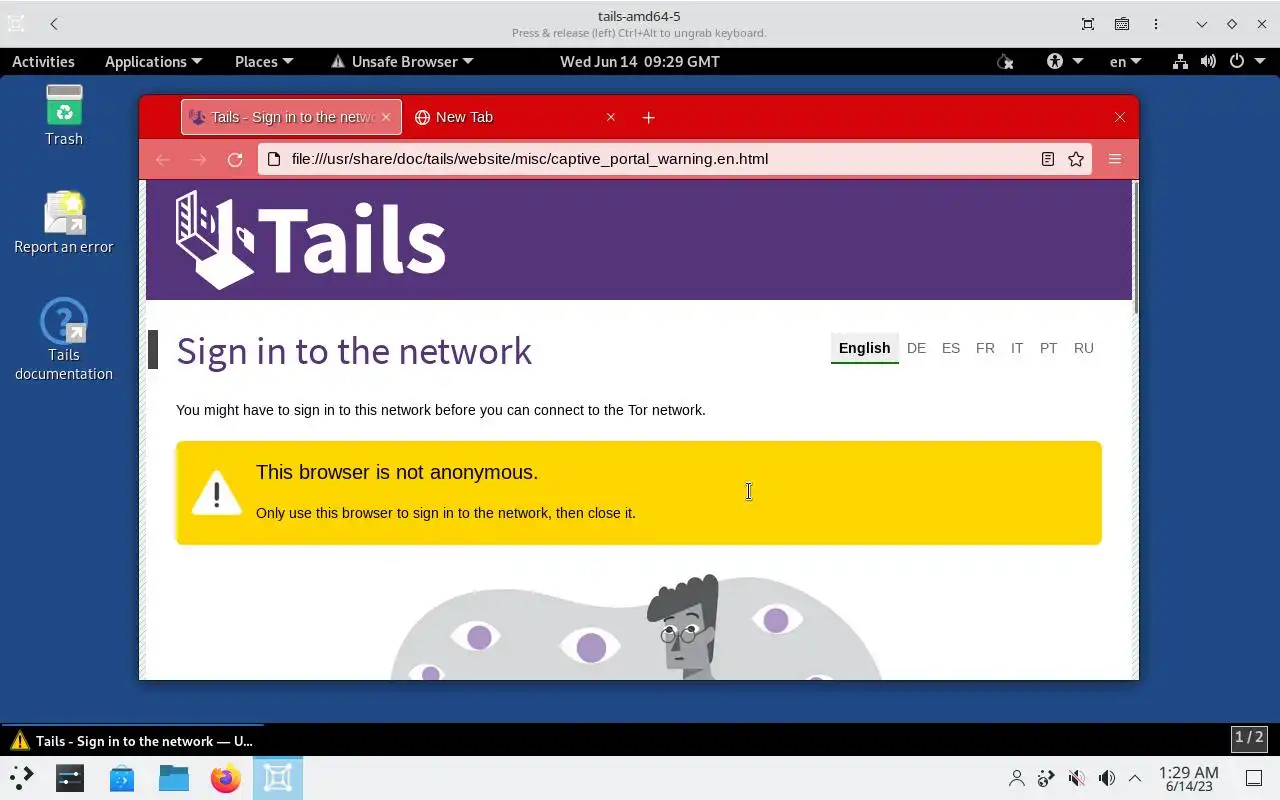
Task: Click the 1 / 2 workspace switcher
Action: [x=1249, y=738]
